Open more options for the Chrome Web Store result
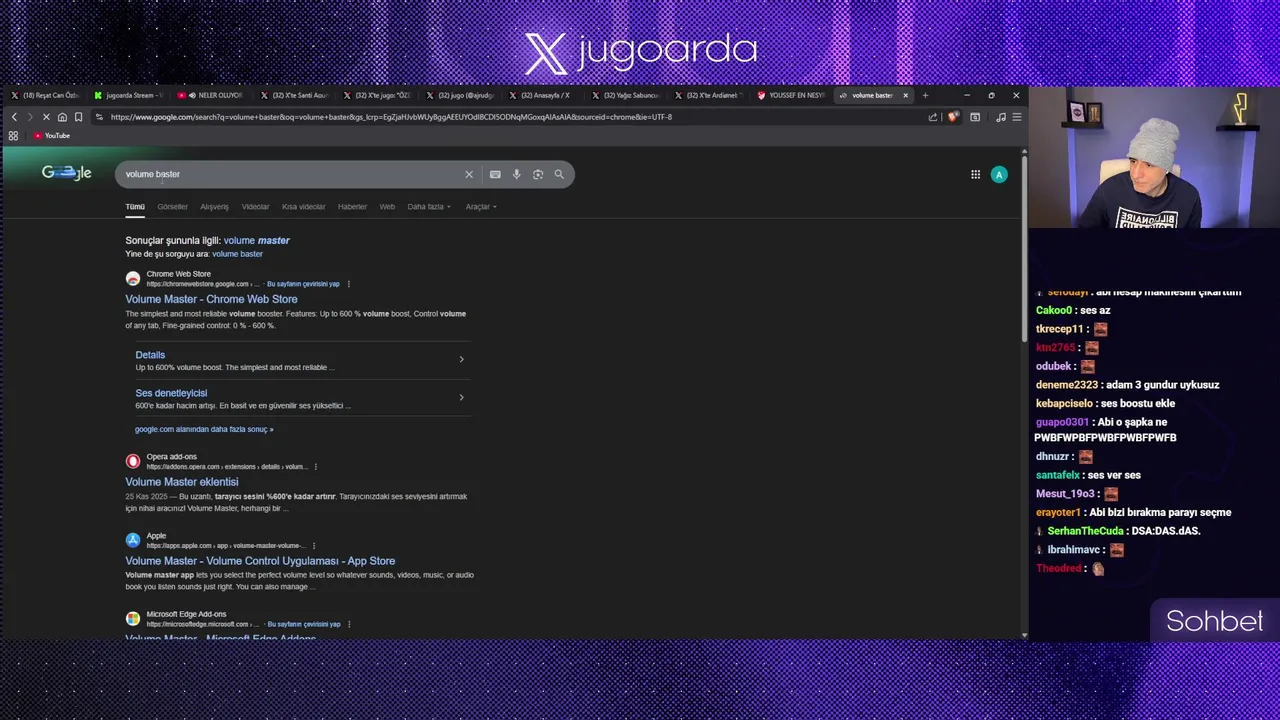Image resolution: width=1280 pixels, height=720 pixels. pyautogui.click(x=348, y=284)
